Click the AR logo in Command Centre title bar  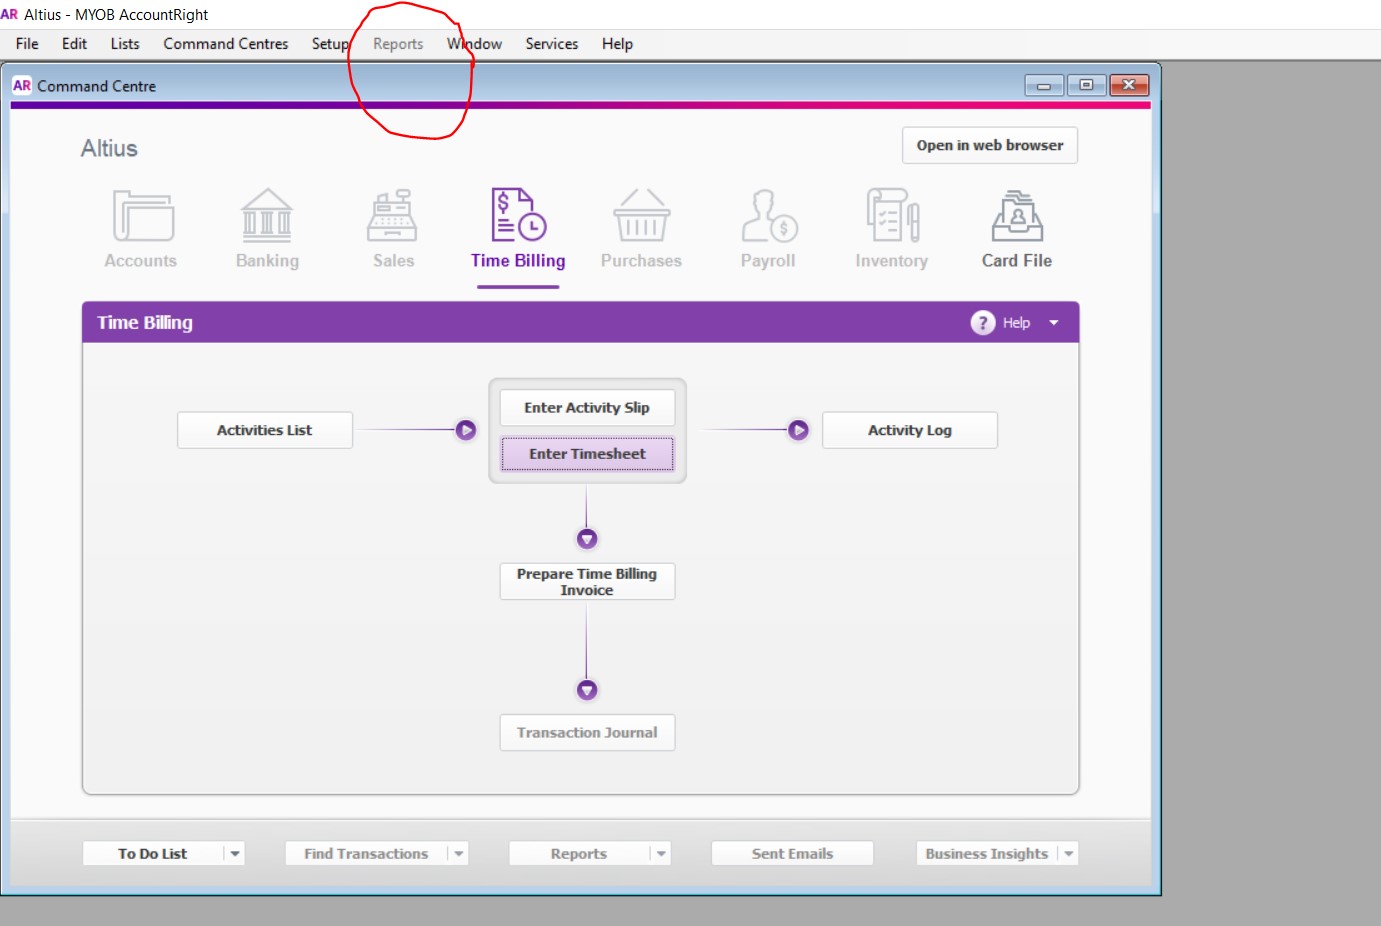coord(22,86)
